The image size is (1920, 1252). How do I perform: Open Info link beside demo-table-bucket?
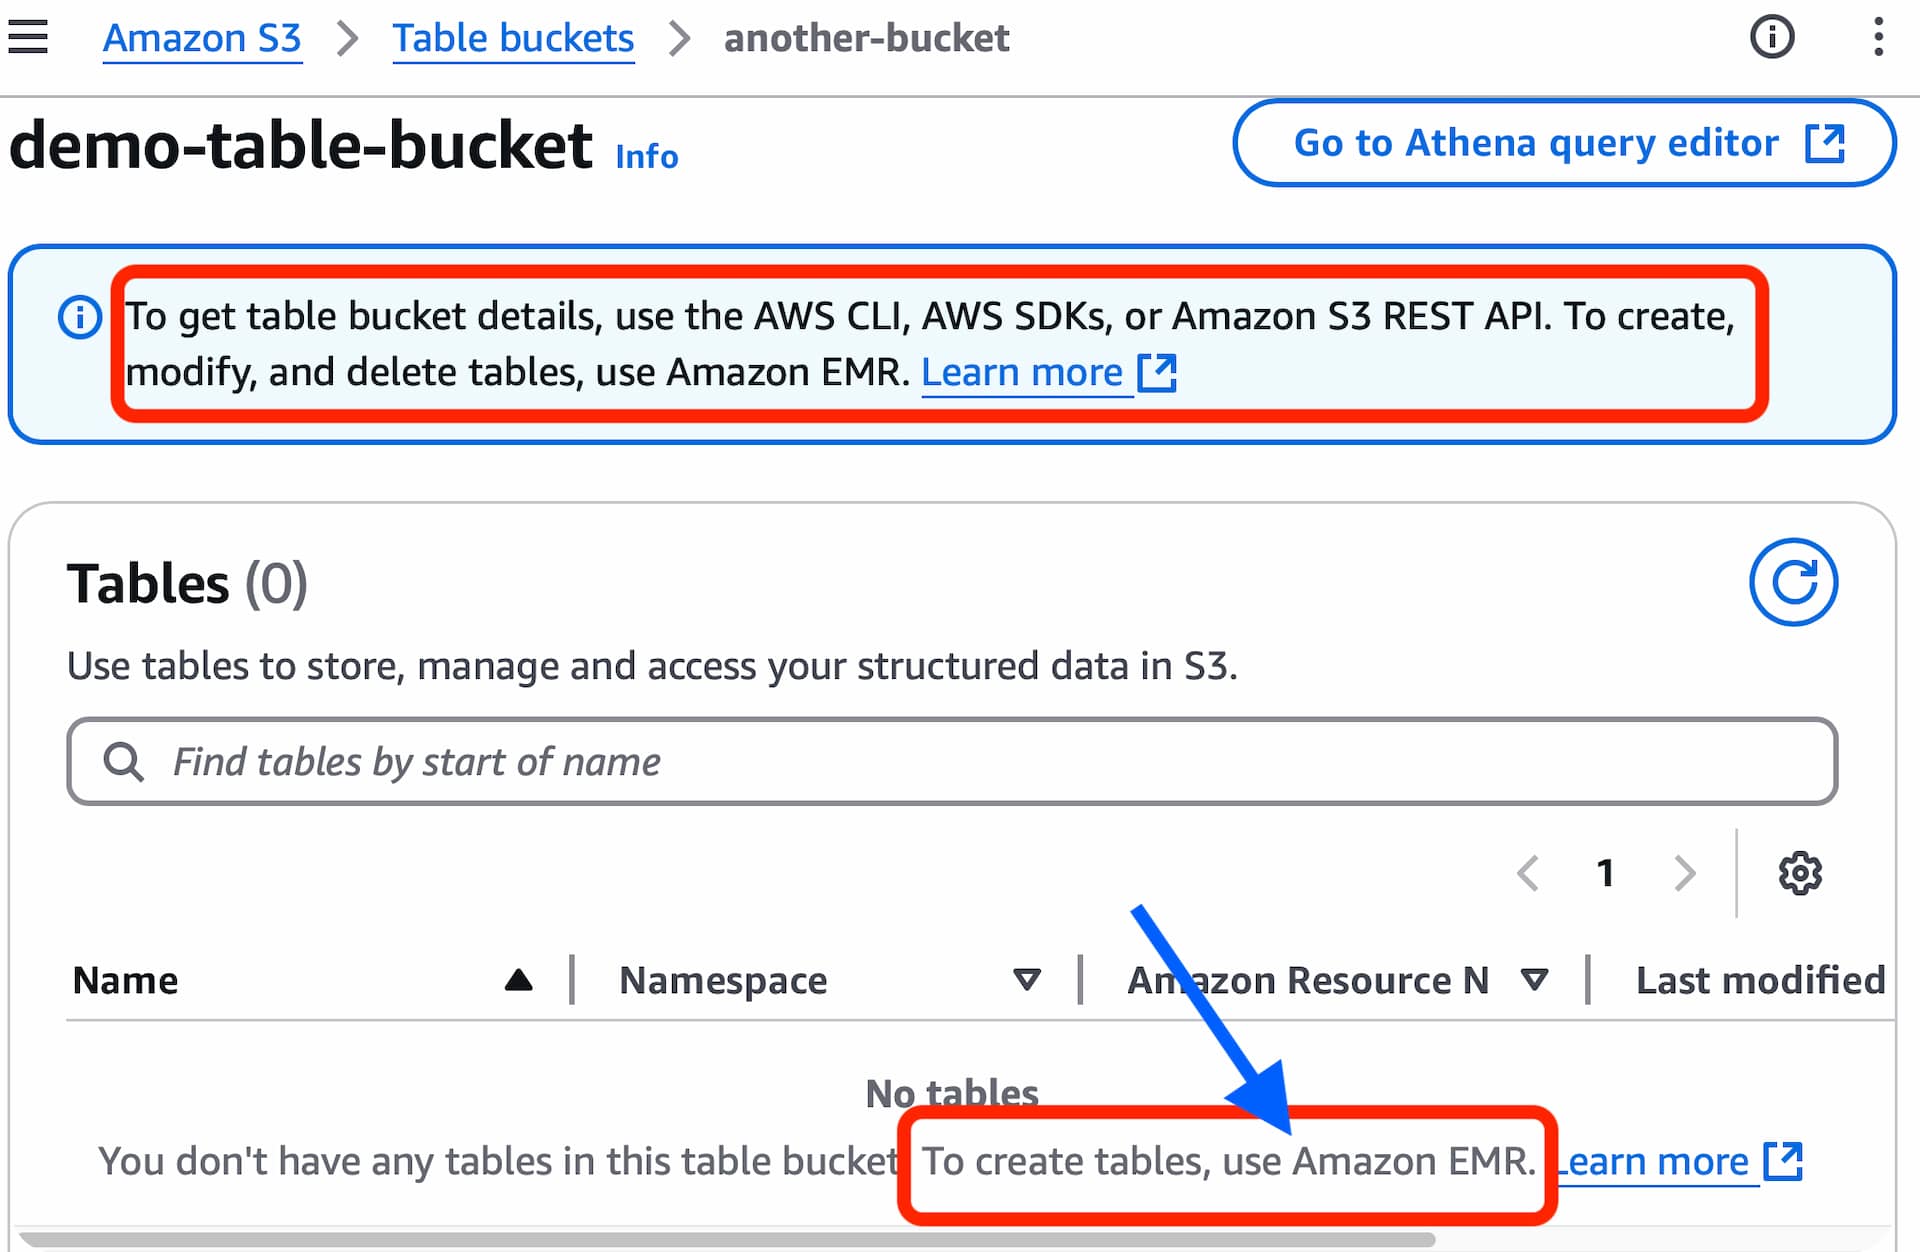(647, 156)
